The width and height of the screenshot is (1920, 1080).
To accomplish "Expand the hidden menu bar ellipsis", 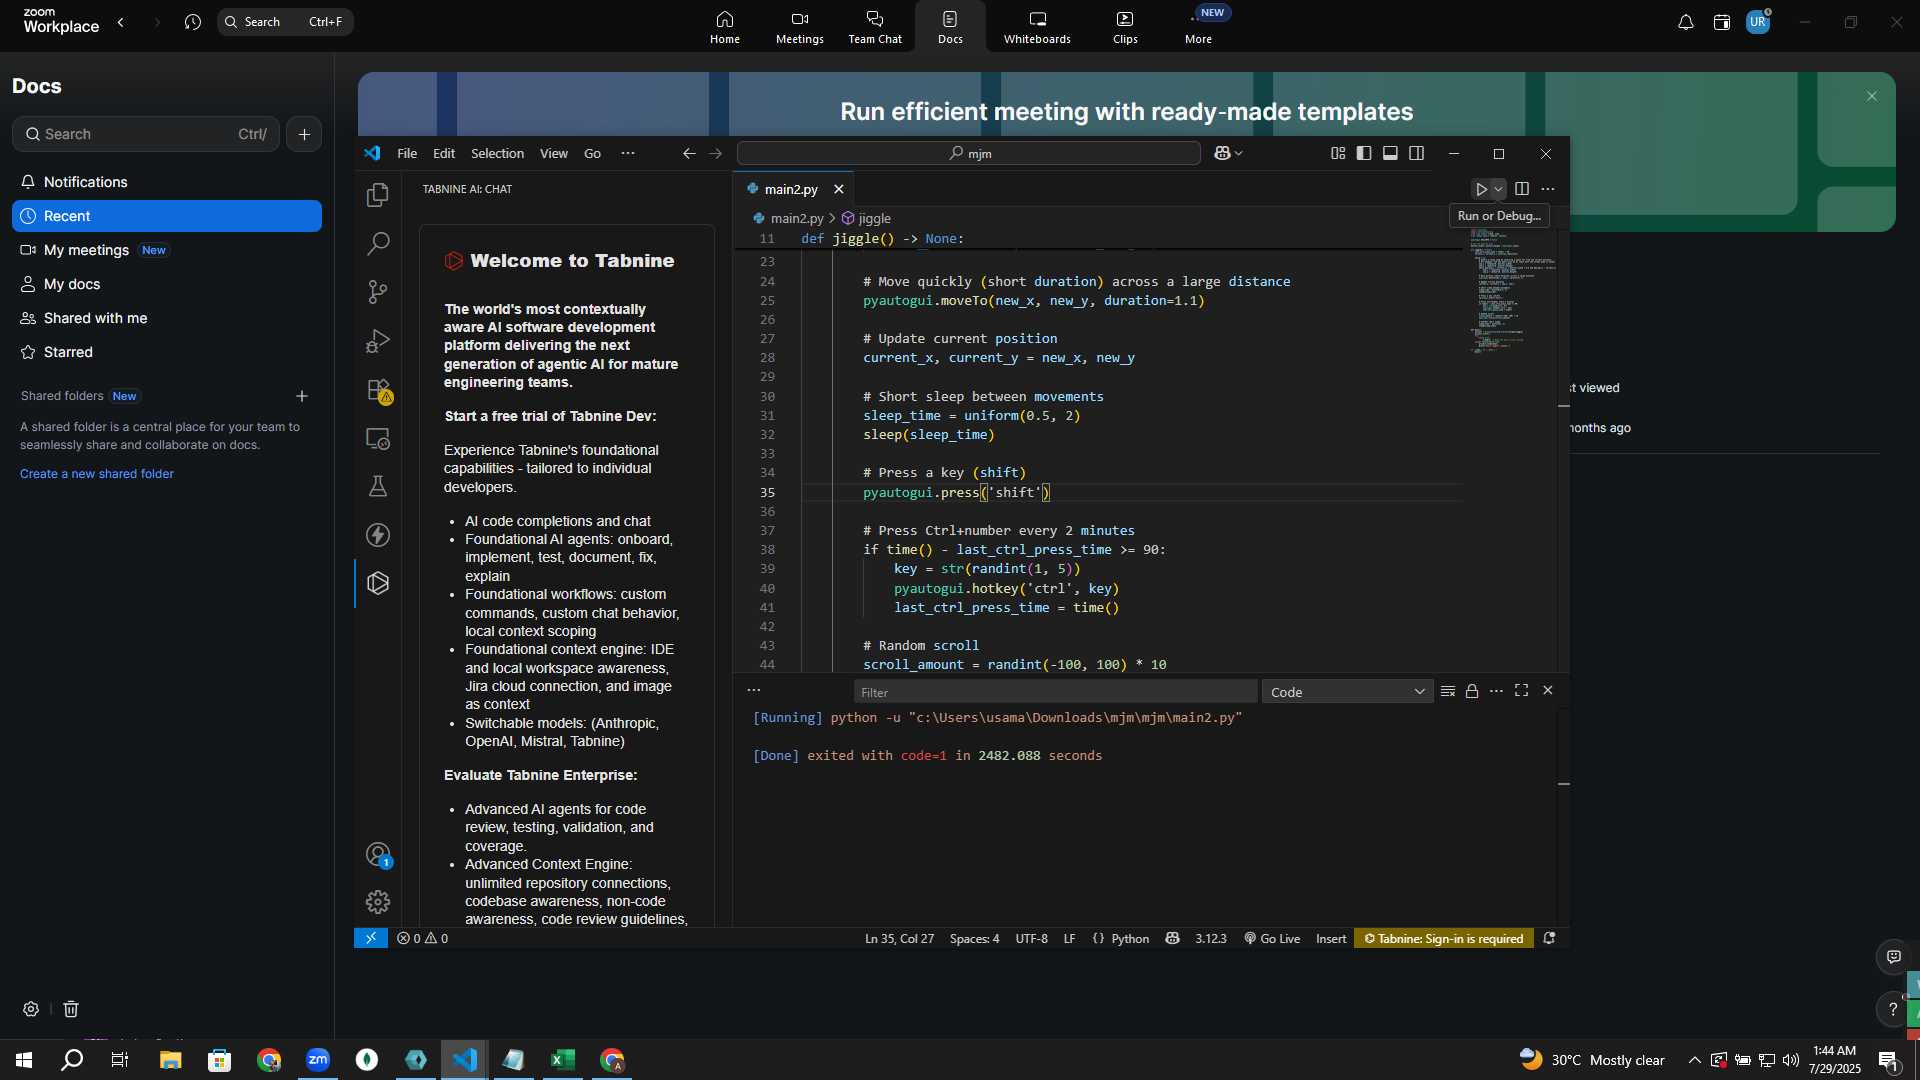I will 628,153.
